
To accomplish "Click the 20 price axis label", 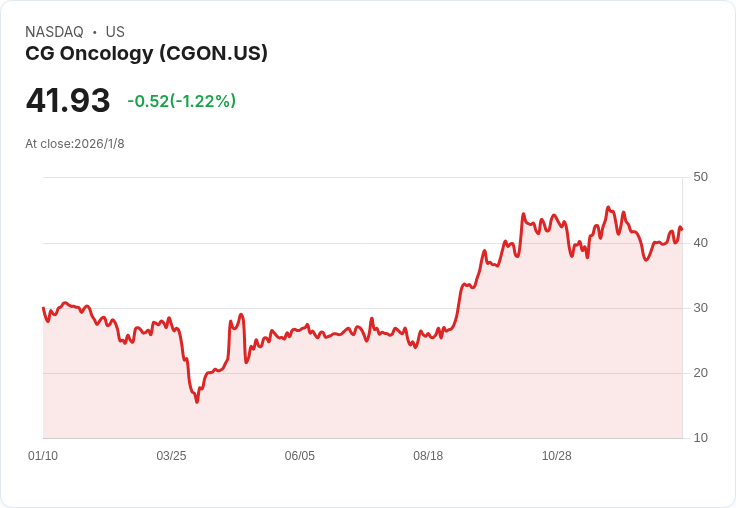I will (x=700, y=373).
